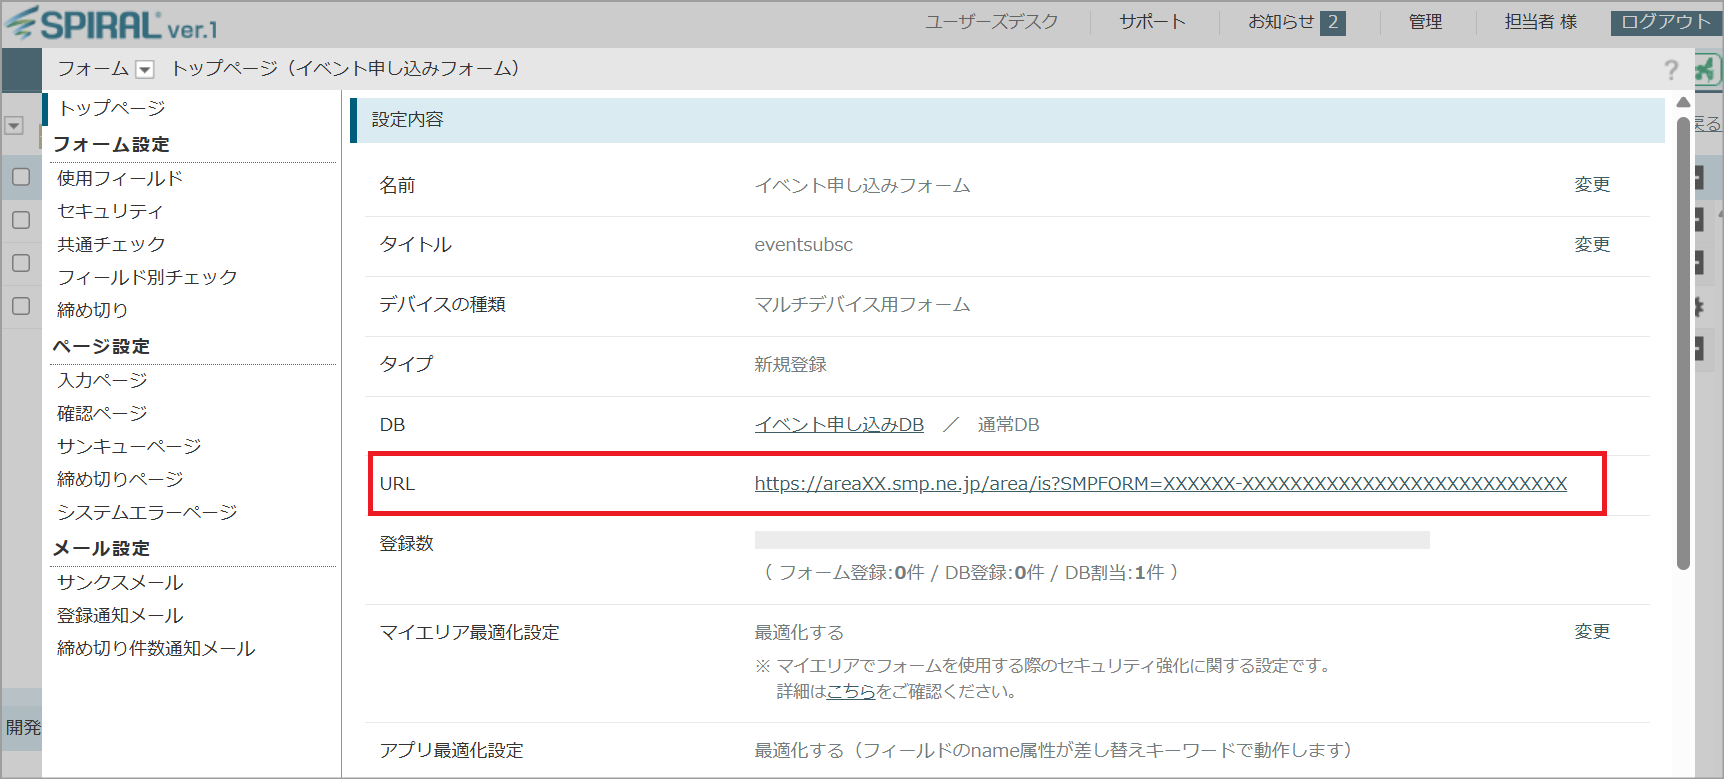Open the サポート menu item
The width and height of the screenshot is (1724, 779).
pos(1152,22)
